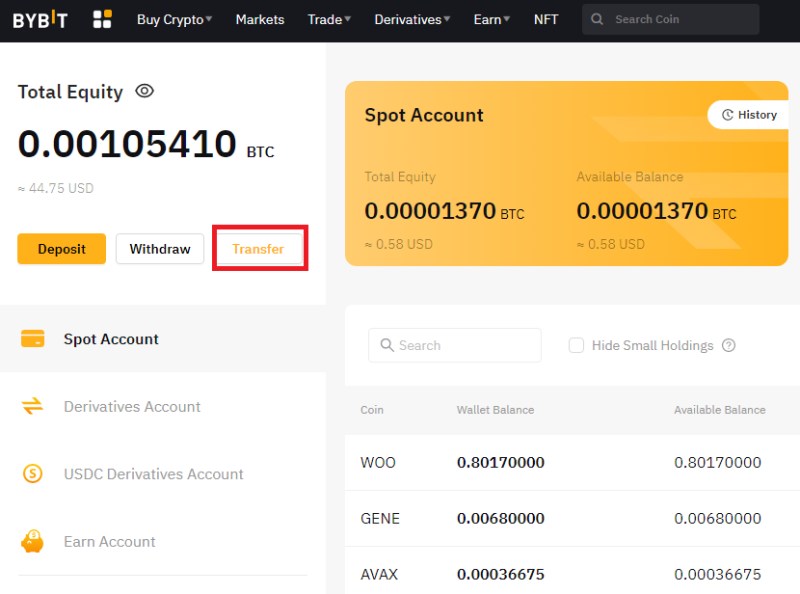The image size is (800, 594).
Task: Click the Coin column header
Action: 372,410
